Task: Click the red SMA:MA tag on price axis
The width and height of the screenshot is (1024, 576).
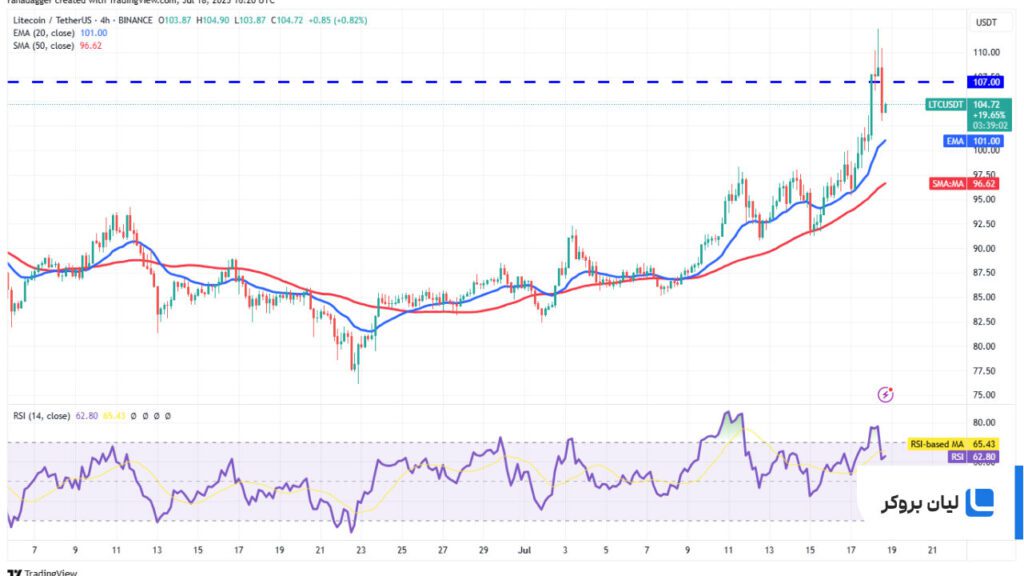Action: click(948, 184)
